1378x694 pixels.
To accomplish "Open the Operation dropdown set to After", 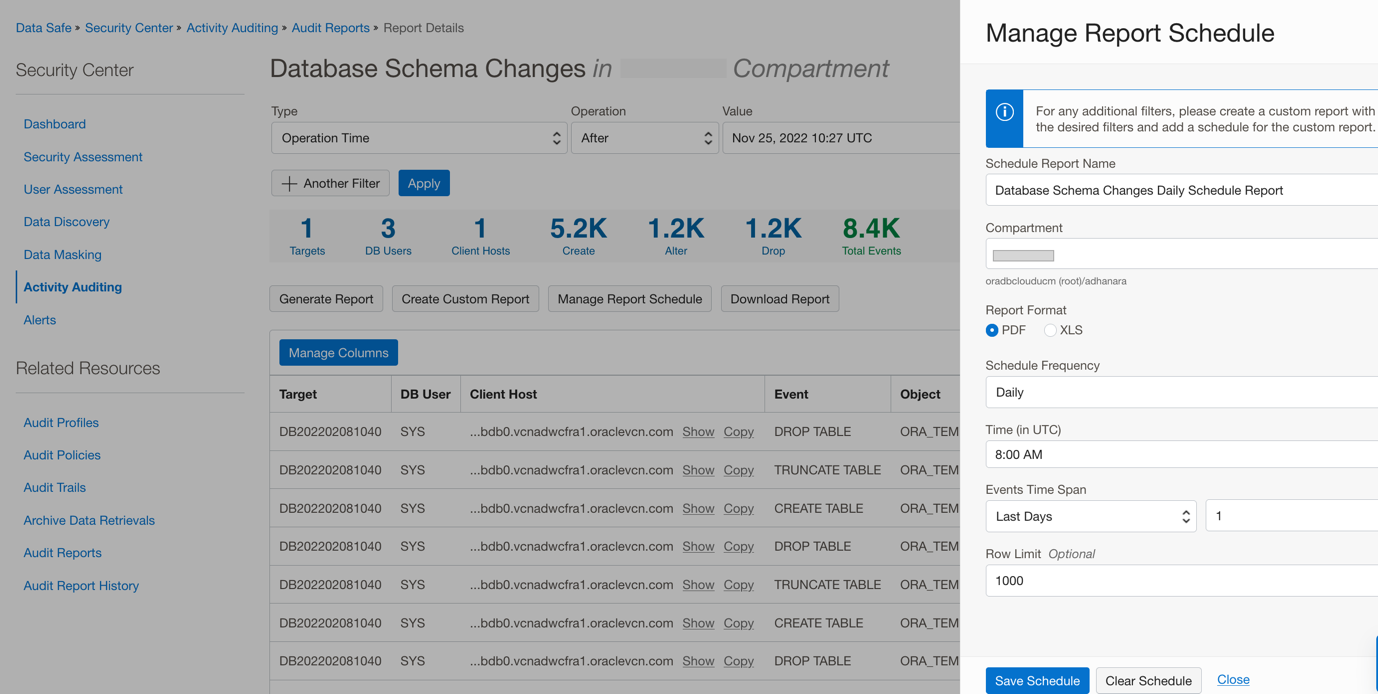I will (x=644, y=137).
